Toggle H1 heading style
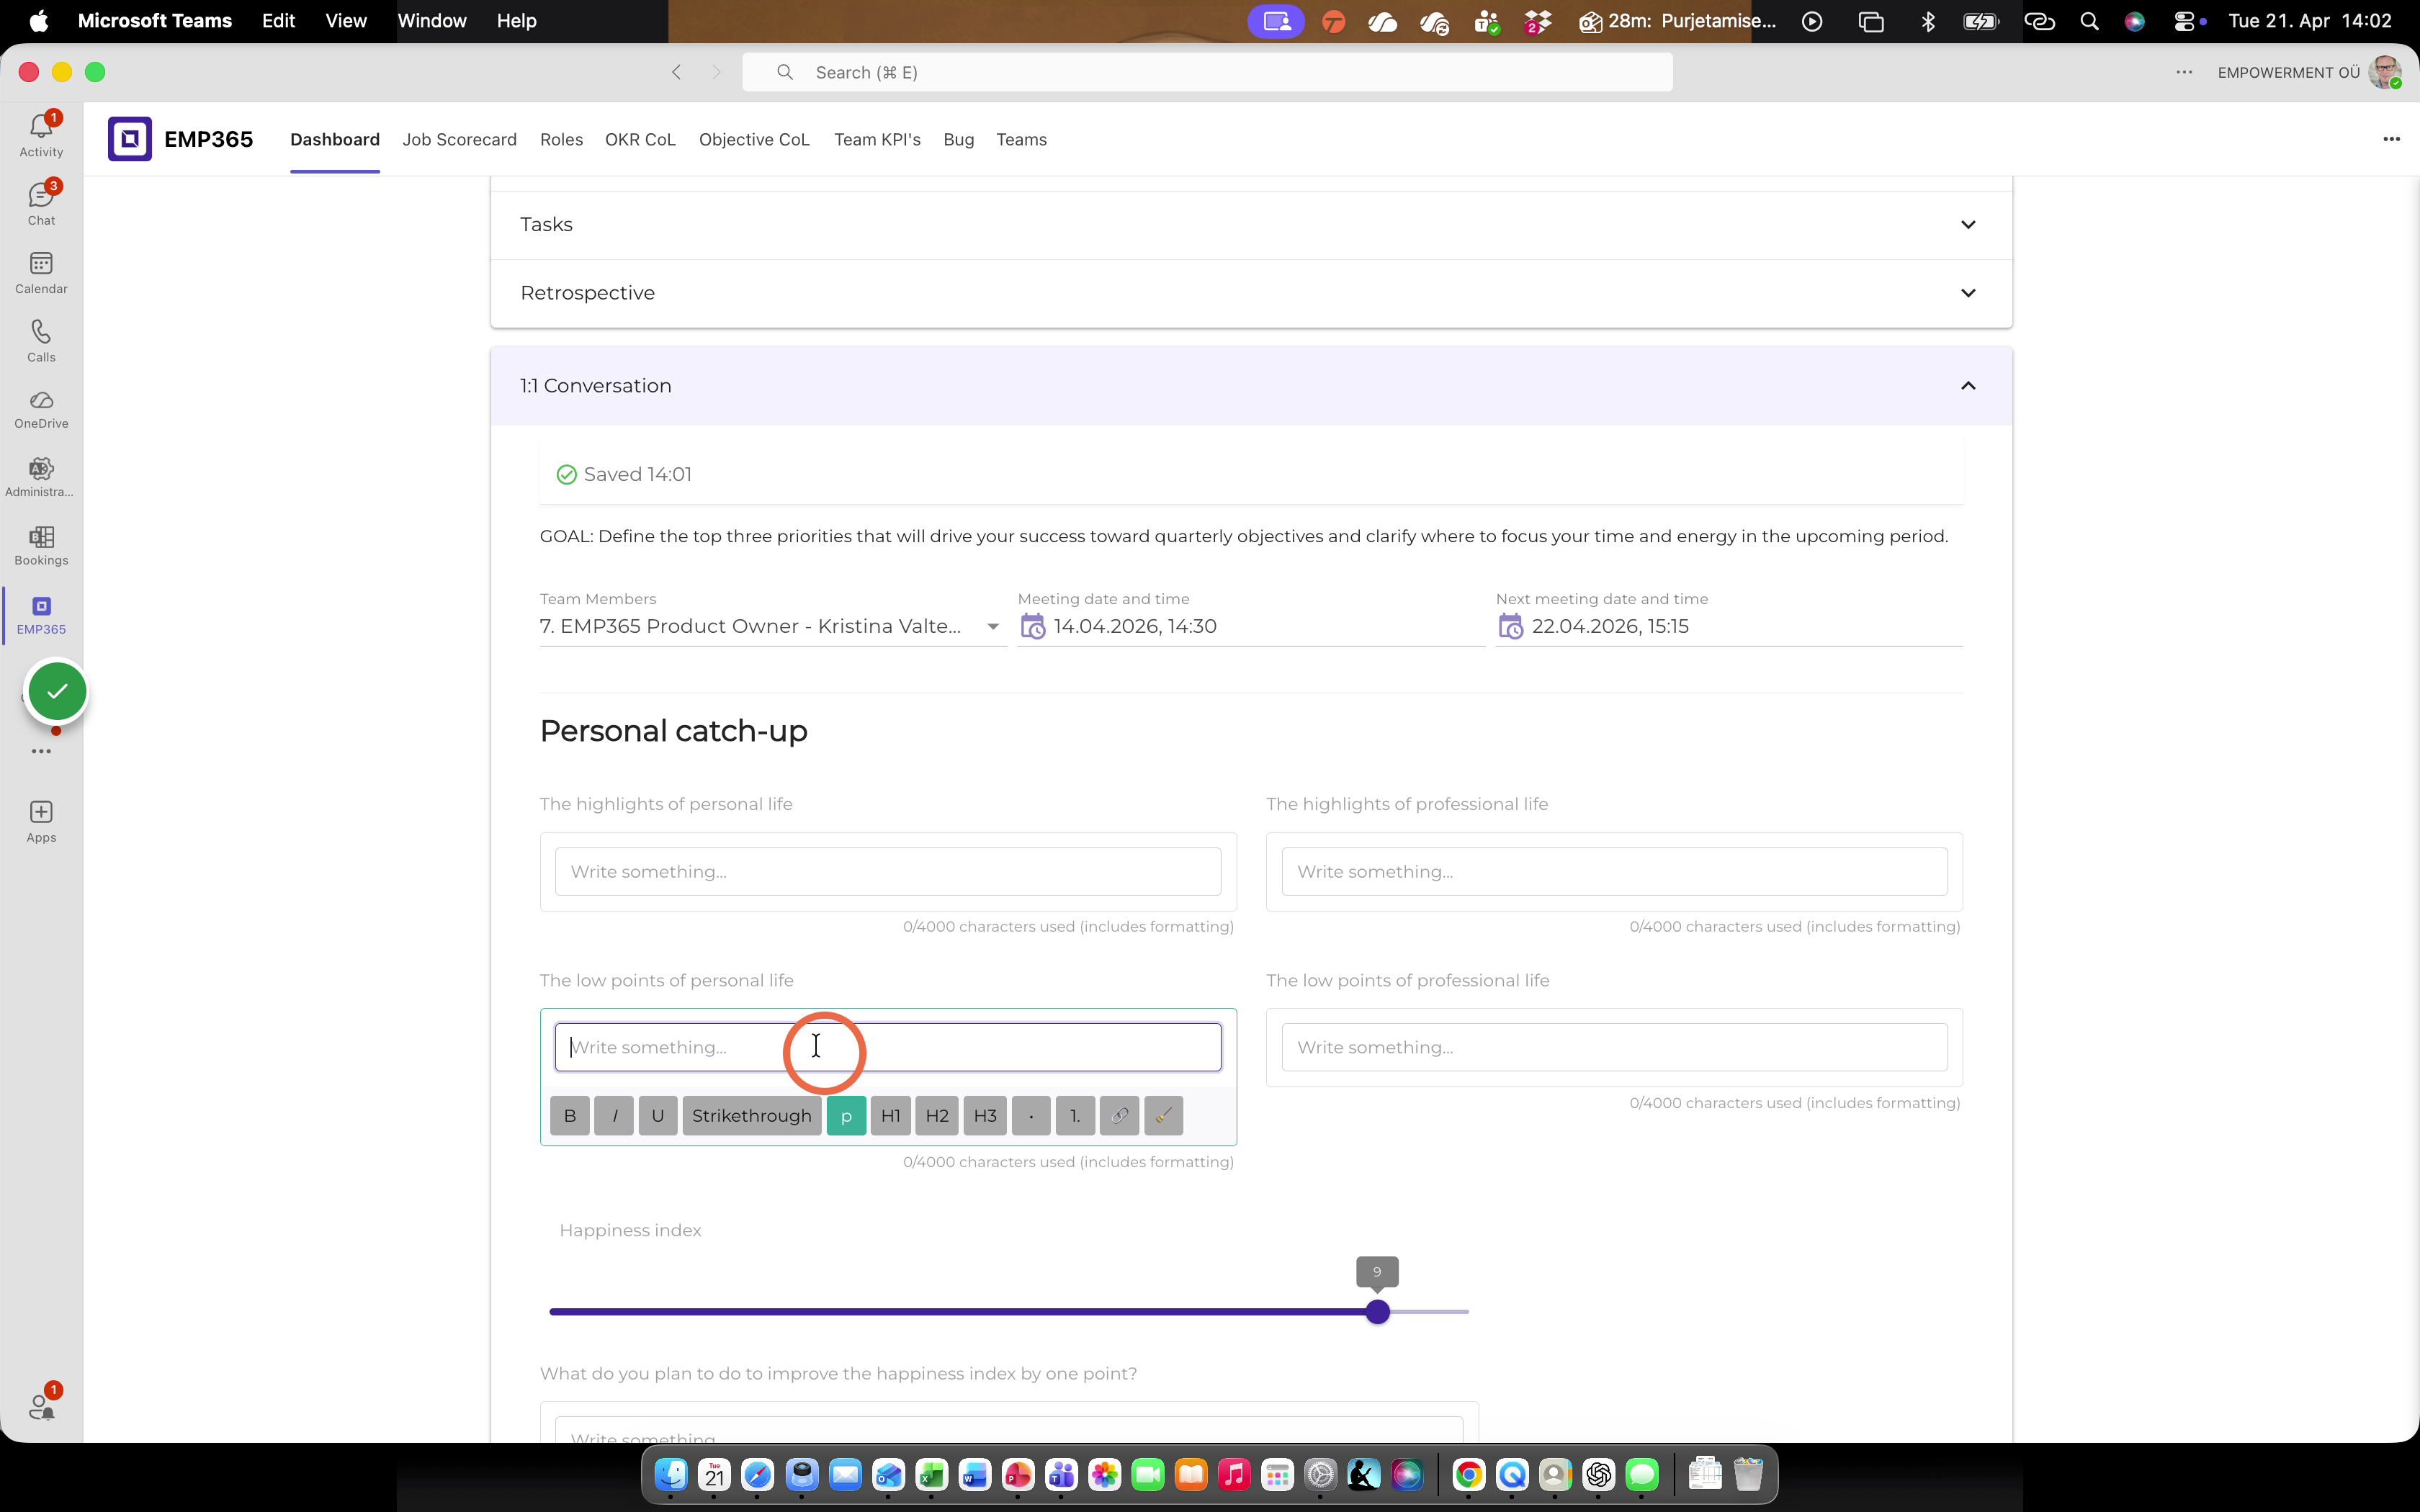 click(890, 1115)
